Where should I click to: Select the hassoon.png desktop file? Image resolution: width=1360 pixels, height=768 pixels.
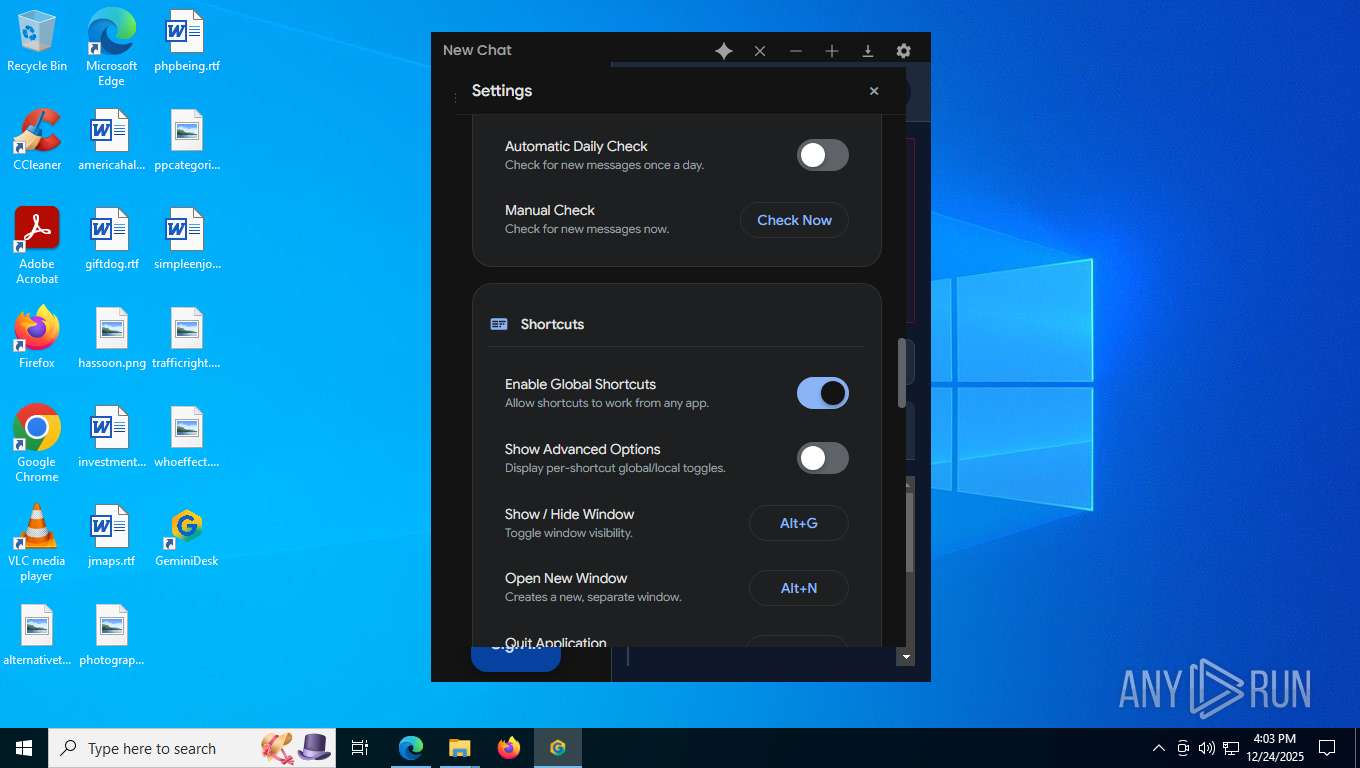click(x=111, y=338)
